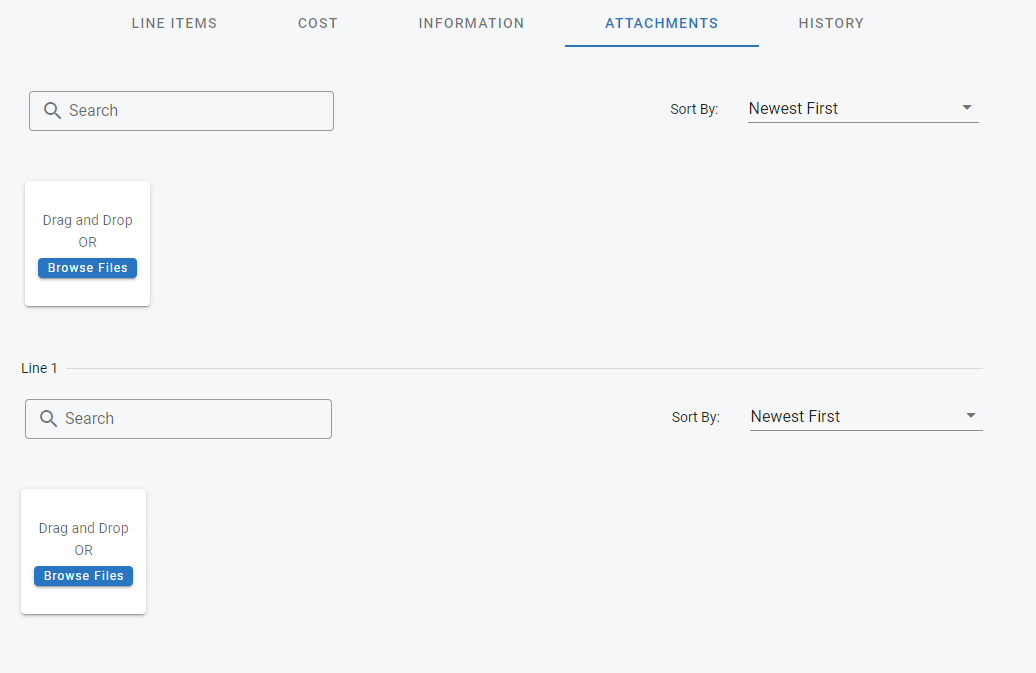Screen dimensions: 1036x673
Task: Click the magnifier icon in the top search box
Action: (53, 111)
